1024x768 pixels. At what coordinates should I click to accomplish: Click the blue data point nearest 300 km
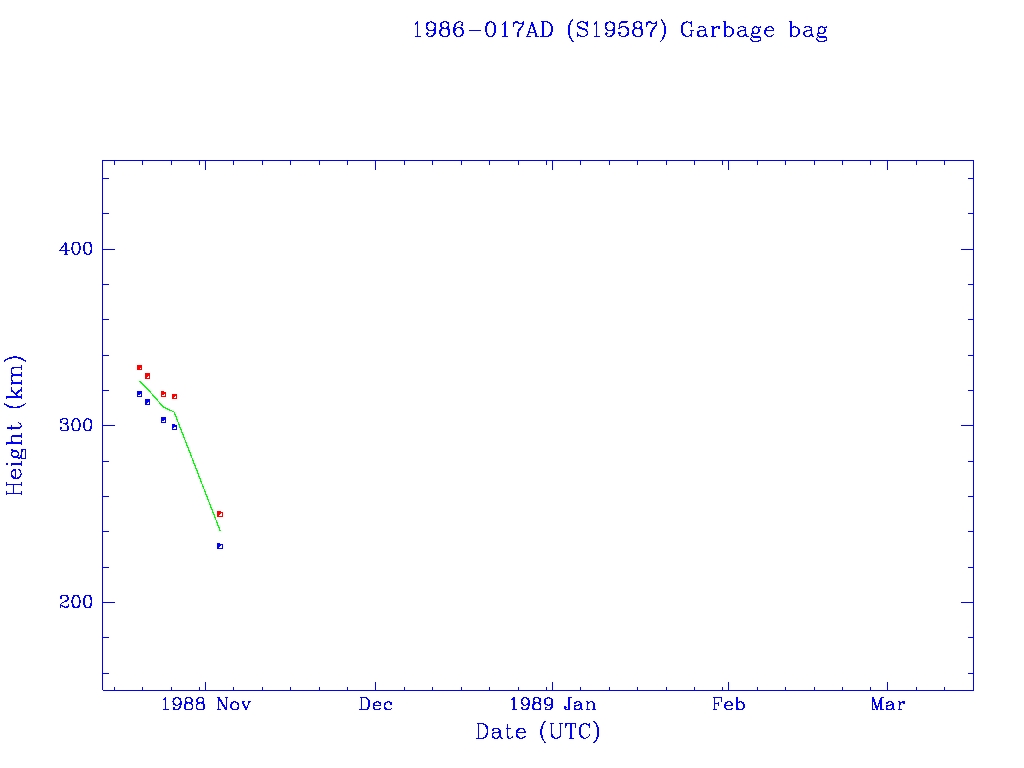[174, 427]
